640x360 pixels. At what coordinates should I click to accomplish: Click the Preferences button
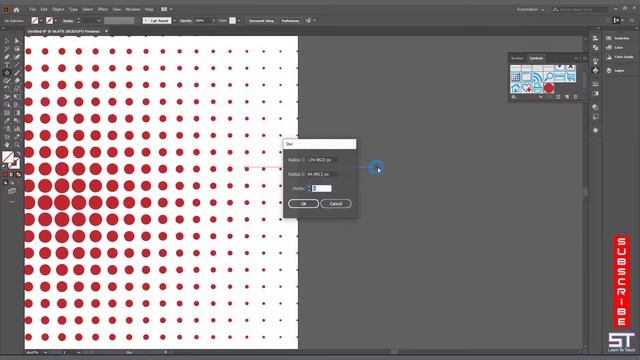[290, 20]
